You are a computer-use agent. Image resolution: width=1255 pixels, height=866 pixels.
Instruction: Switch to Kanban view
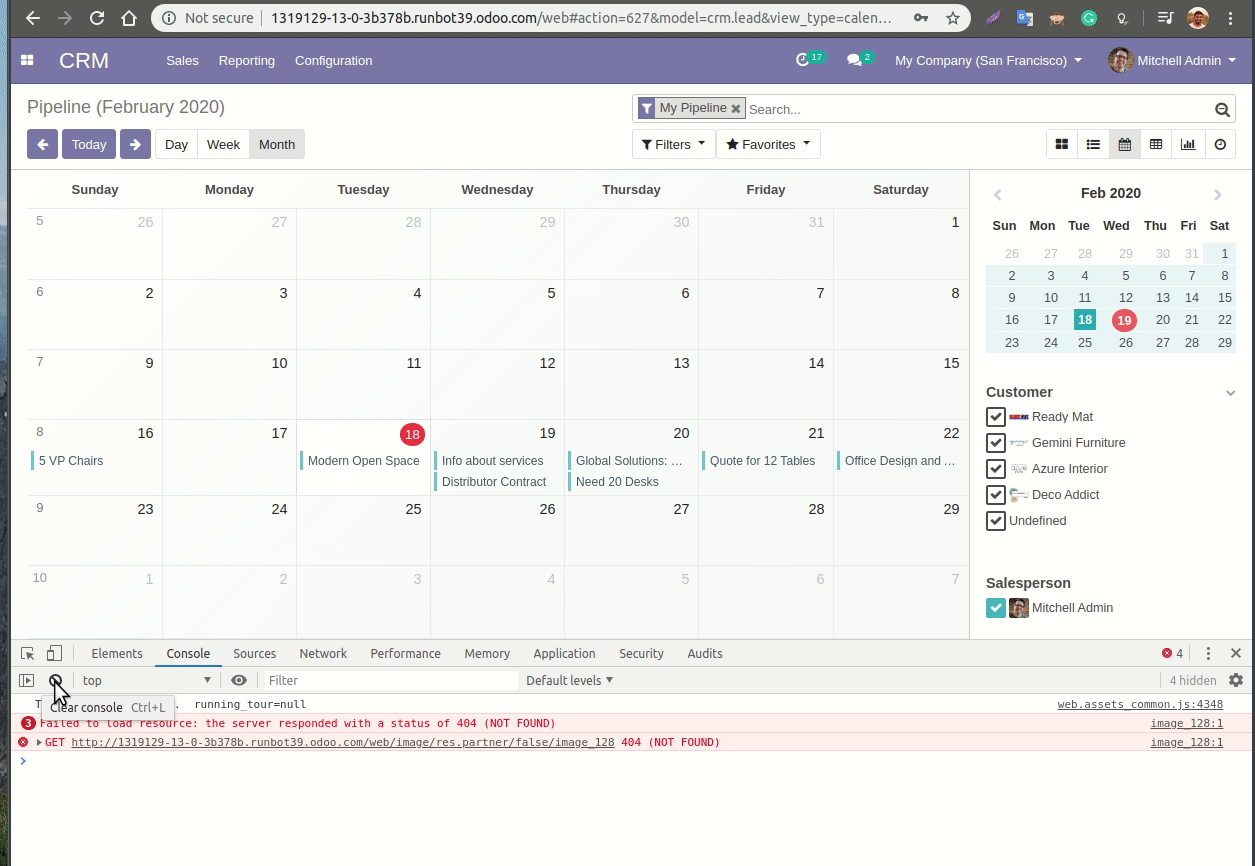click(x=1061, y=144)
